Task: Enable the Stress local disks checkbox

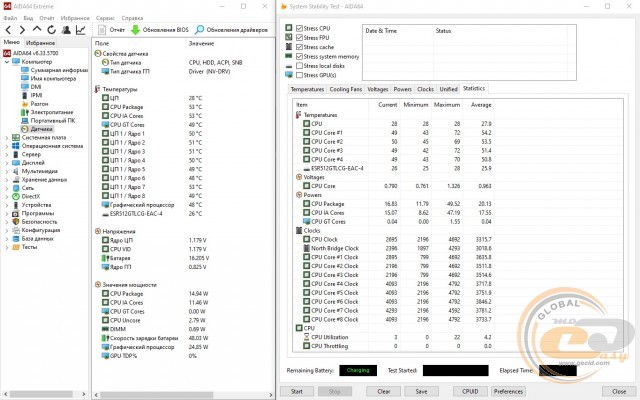Action: point(299,66)
